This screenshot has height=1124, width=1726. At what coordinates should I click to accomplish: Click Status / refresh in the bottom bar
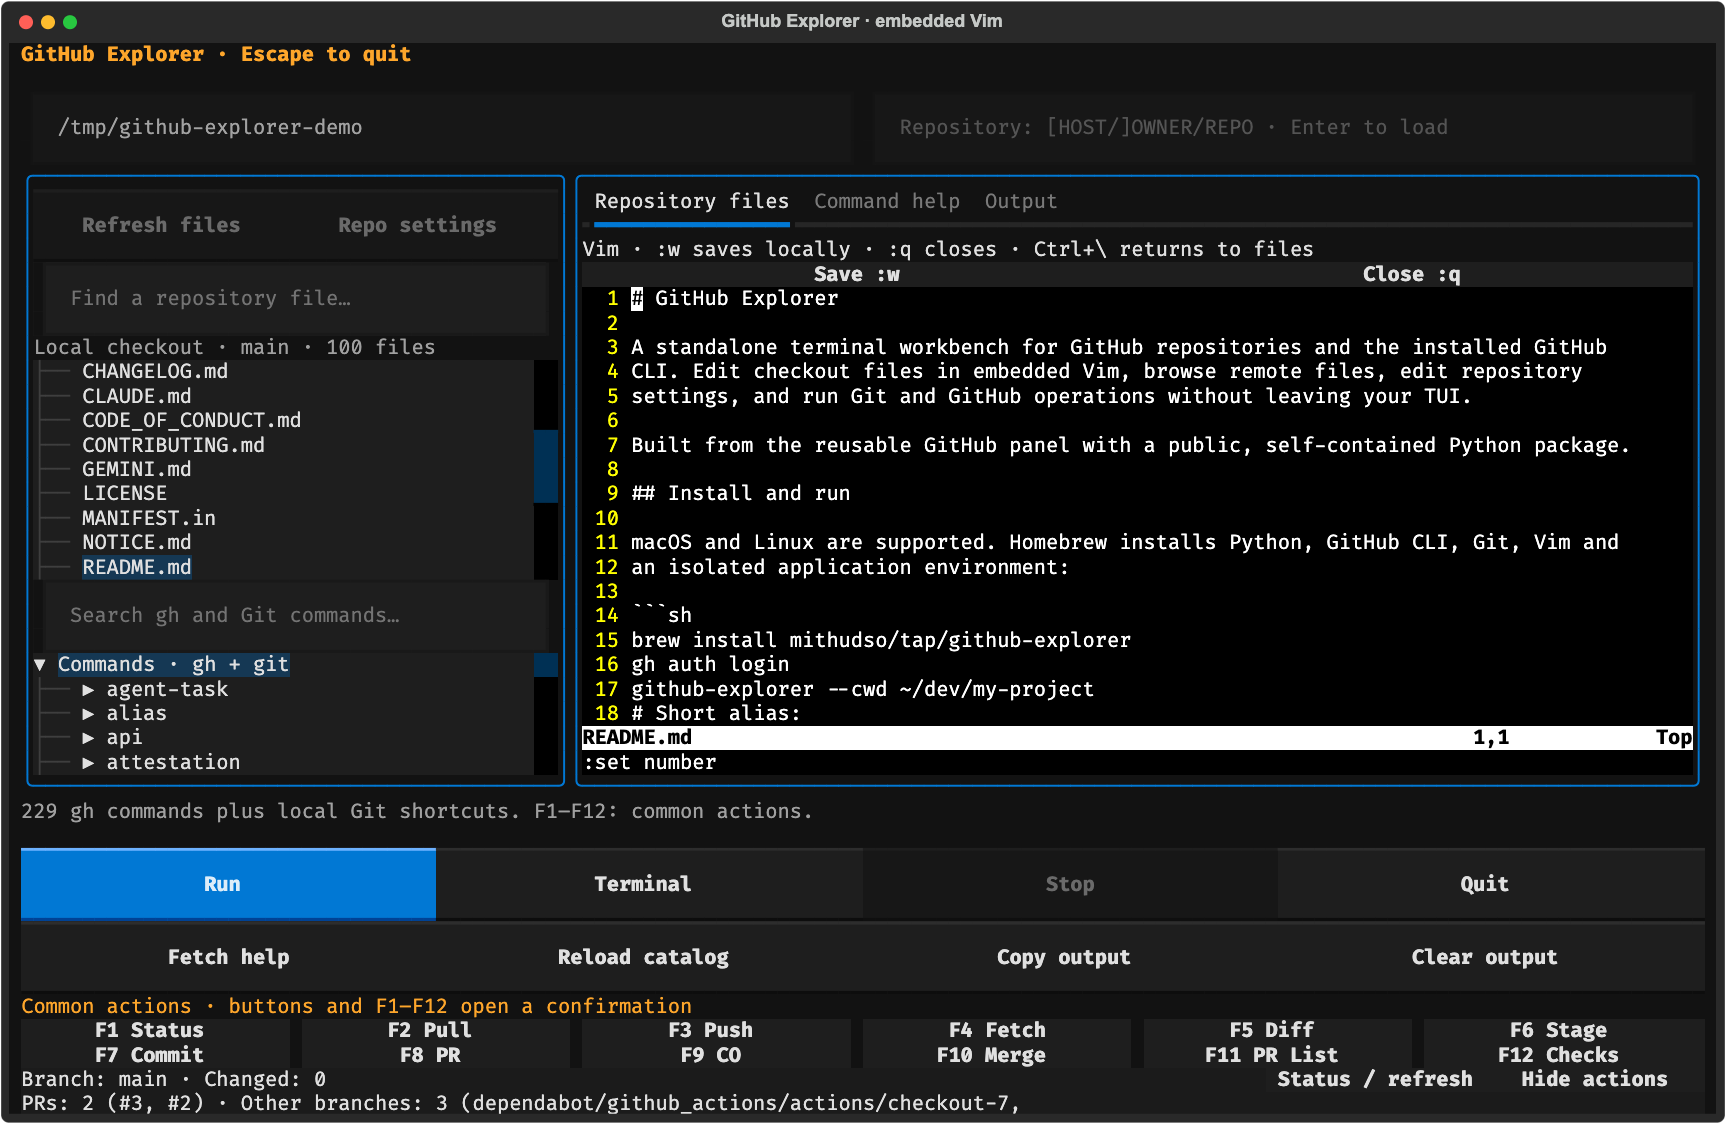click(1375, 1080)
